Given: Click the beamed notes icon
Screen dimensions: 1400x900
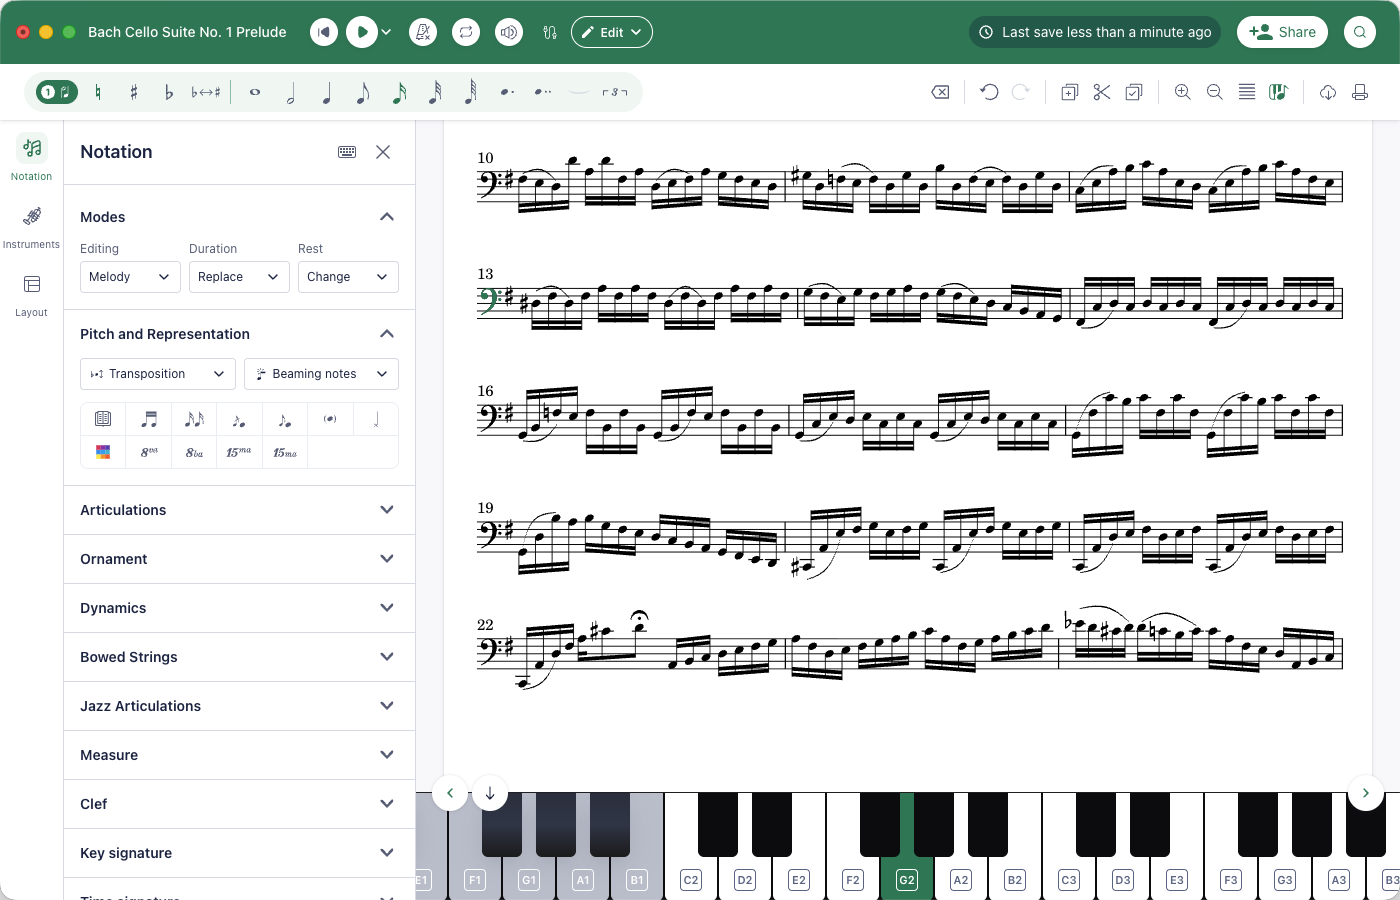Looking at the screenshot, I should tap(149, 419).
